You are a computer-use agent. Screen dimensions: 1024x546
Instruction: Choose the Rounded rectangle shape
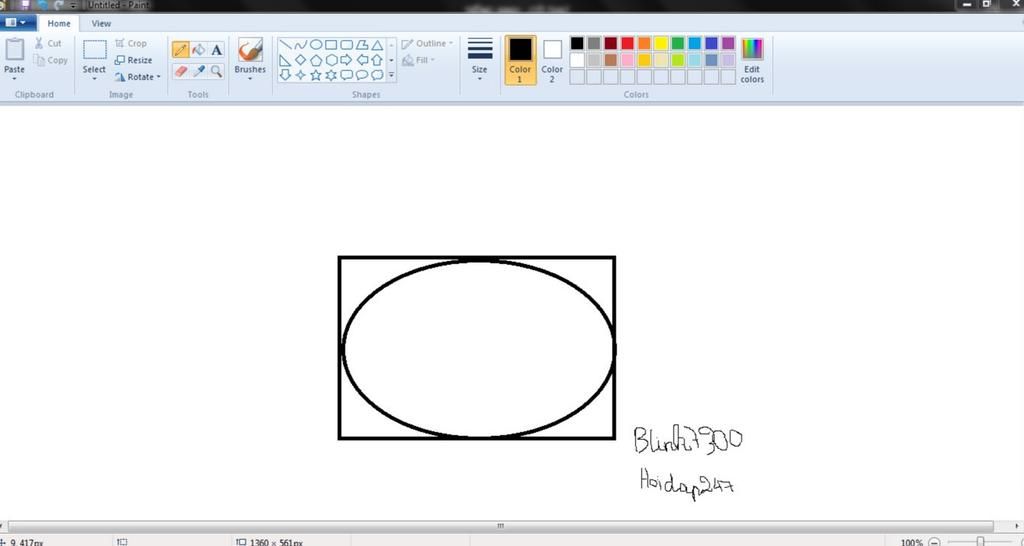click(347, 45)
